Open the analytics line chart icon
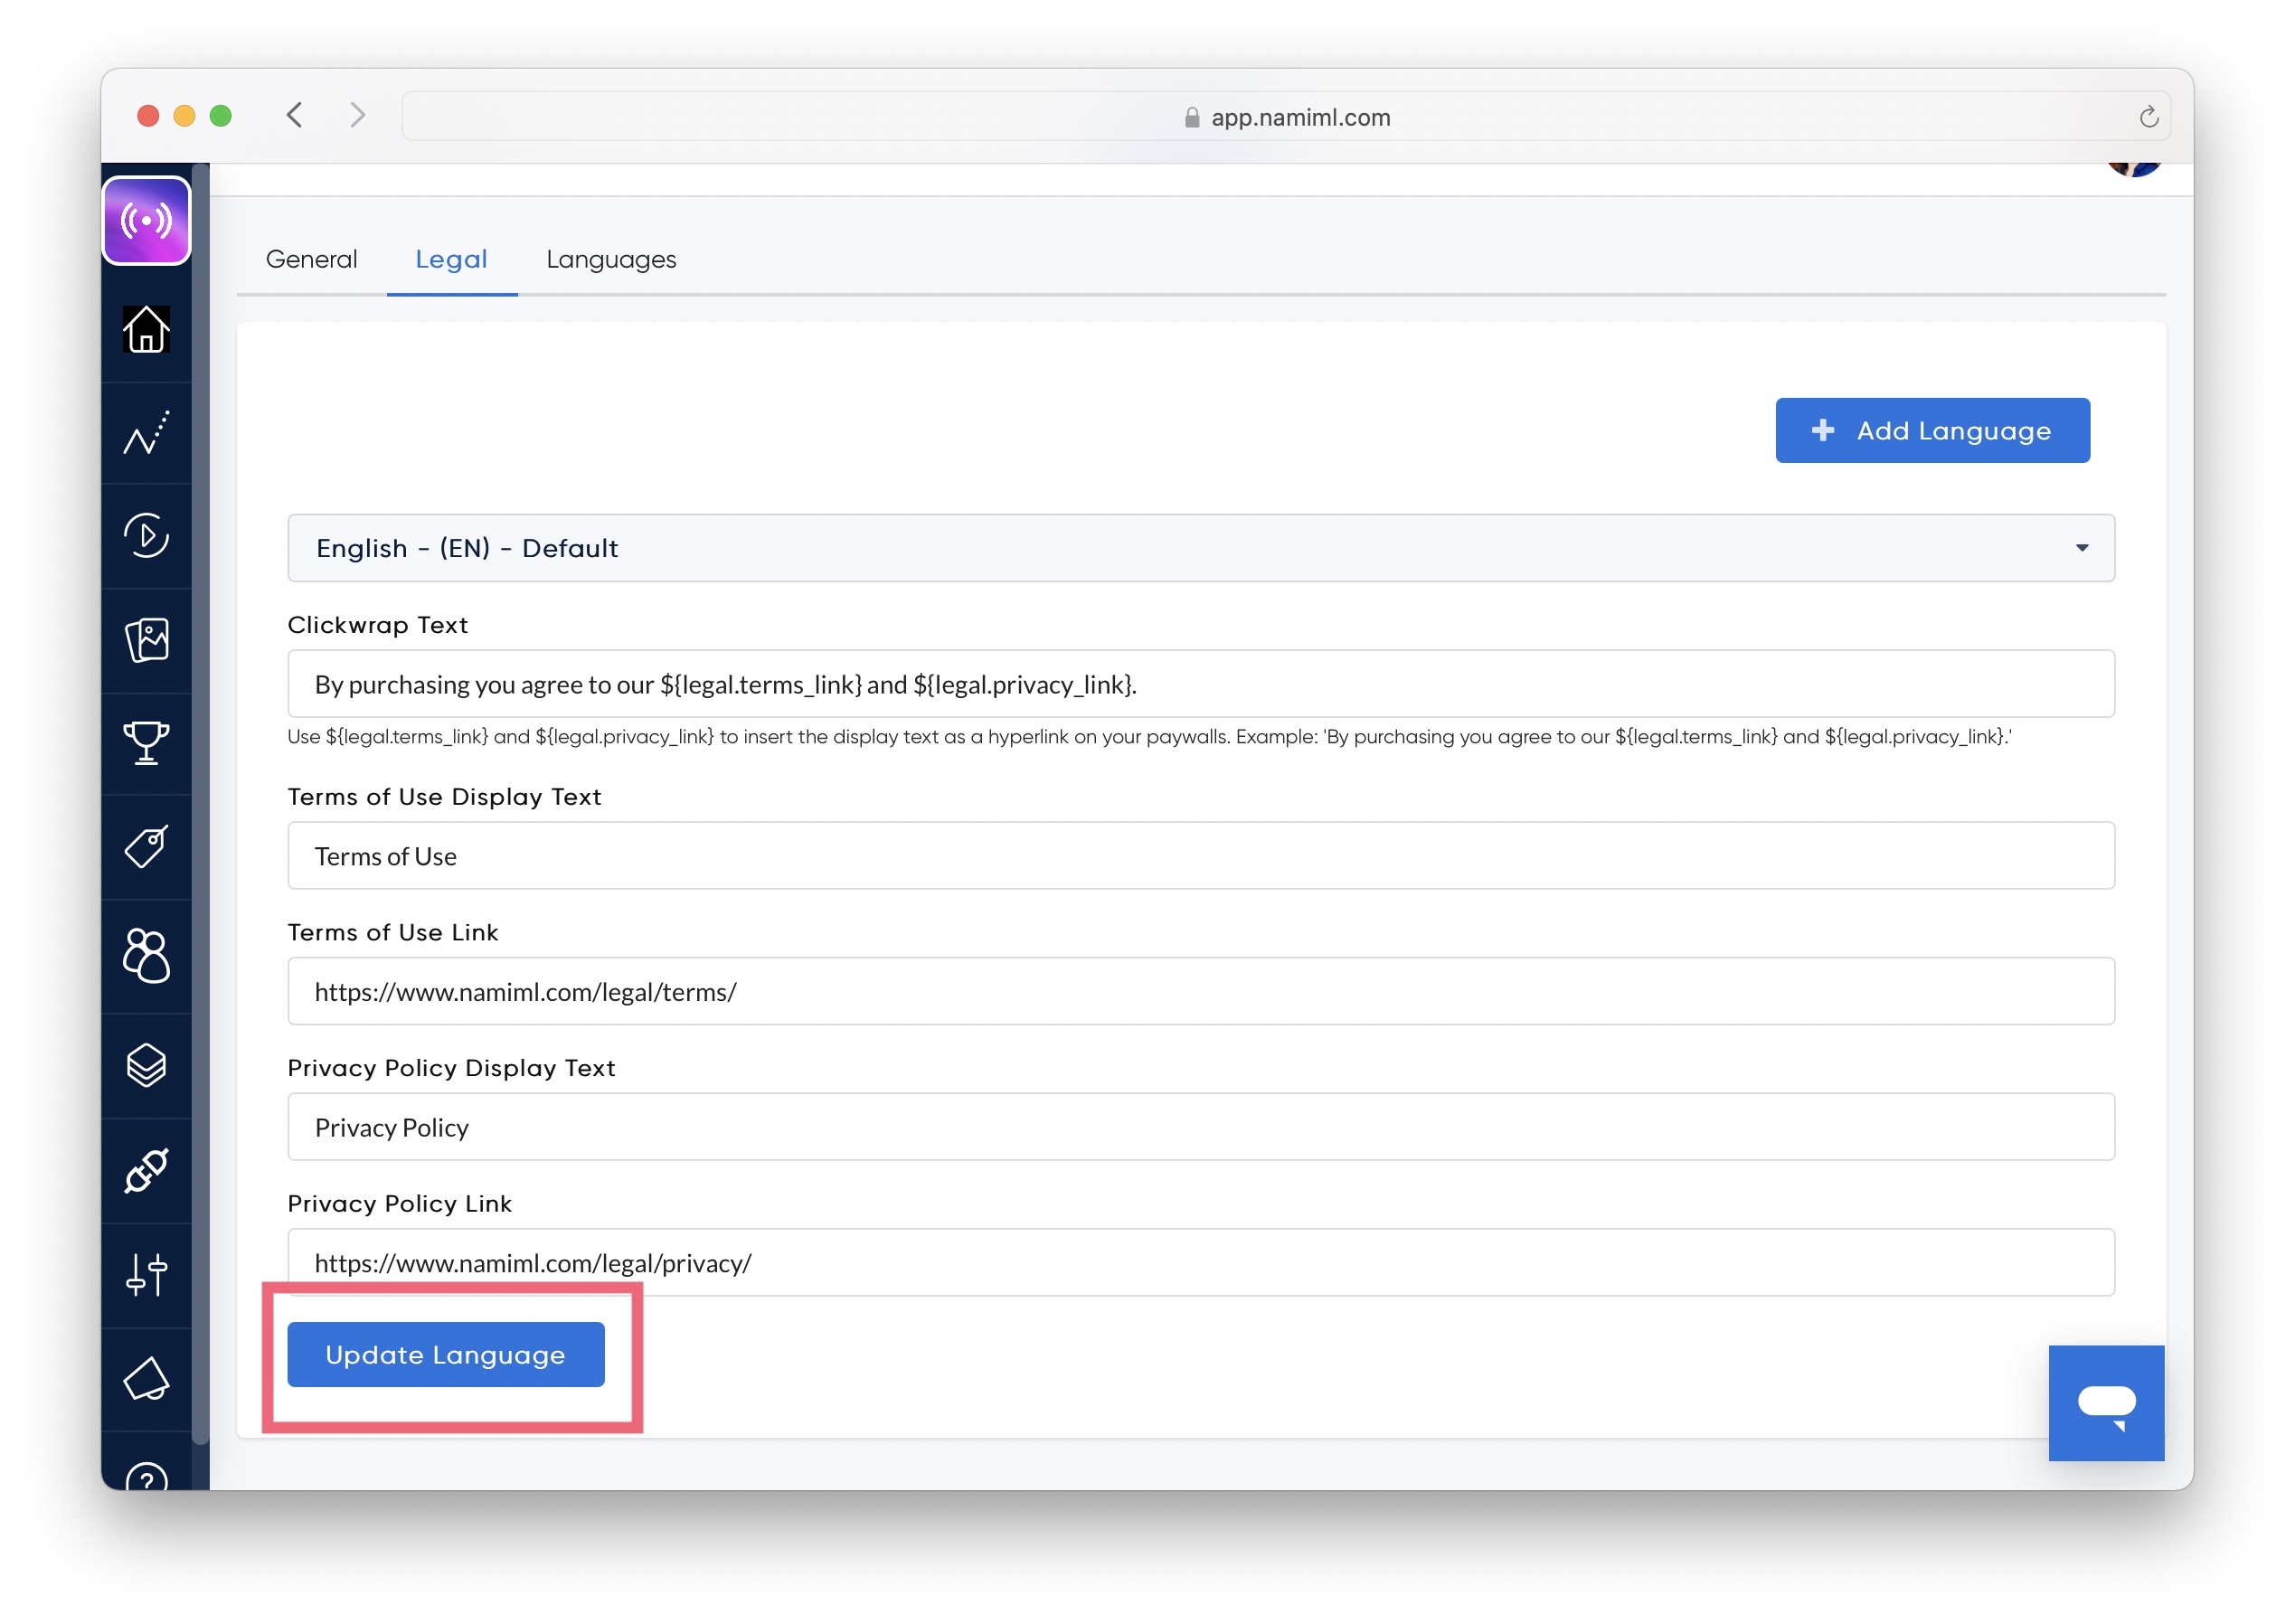Viewport: 2295px width, 1624px height. point(146,433)
